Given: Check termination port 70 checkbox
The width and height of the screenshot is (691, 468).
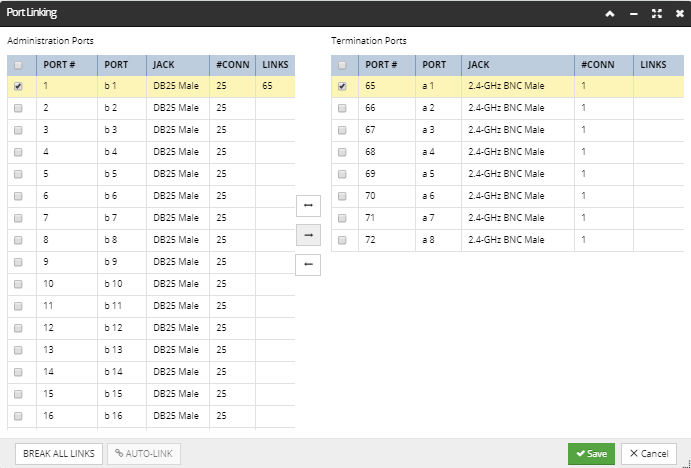Looking at the screenshot, I should [342, 196].
